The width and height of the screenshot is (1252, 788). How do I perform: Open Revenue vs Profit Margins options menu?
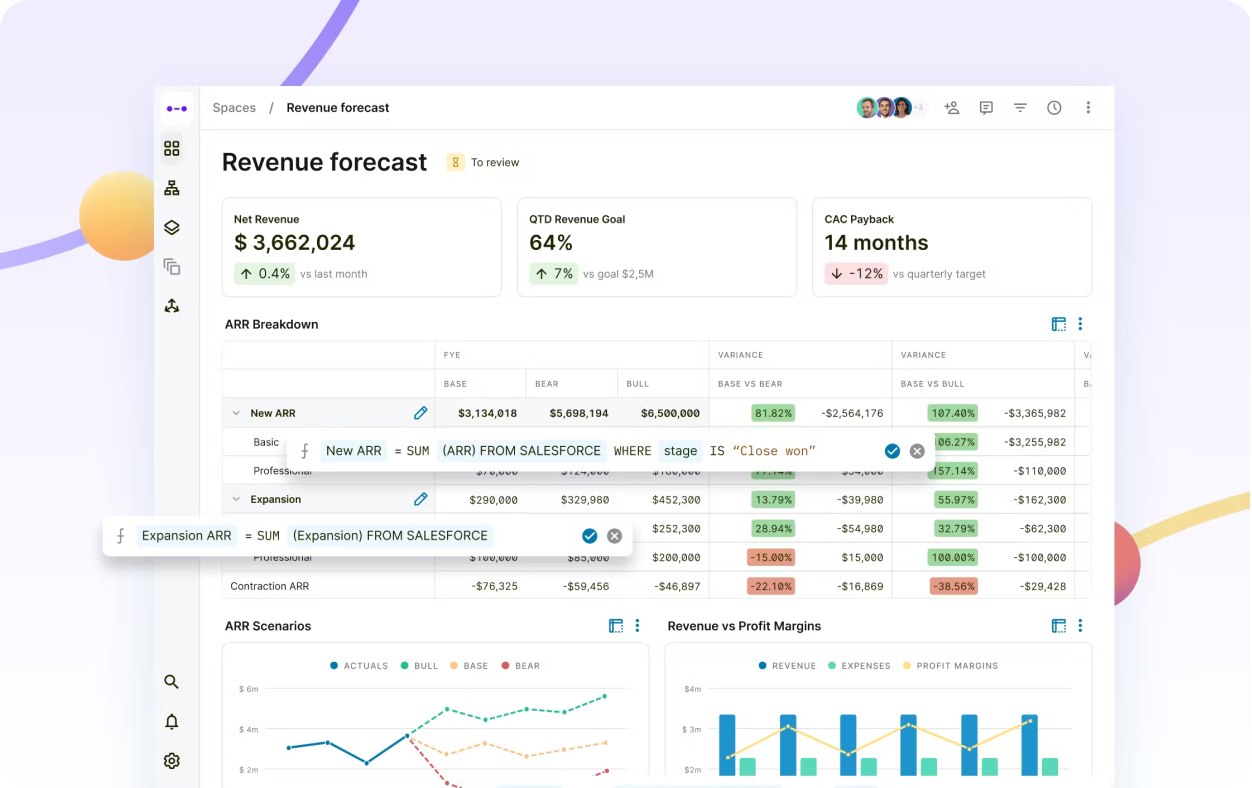click(x=1080, y=626)
